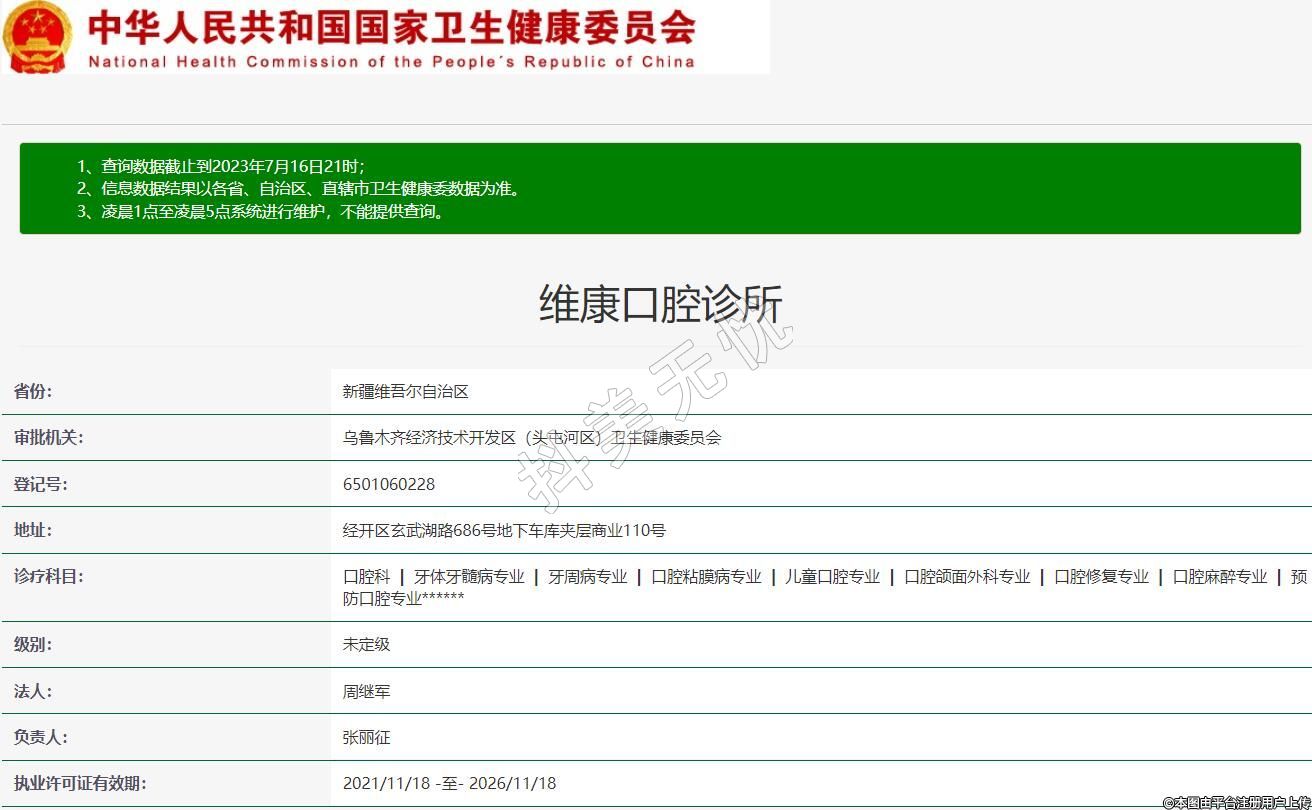Click person in charge 张丽征
The image size is (1312, 810).
click(366, 737)
